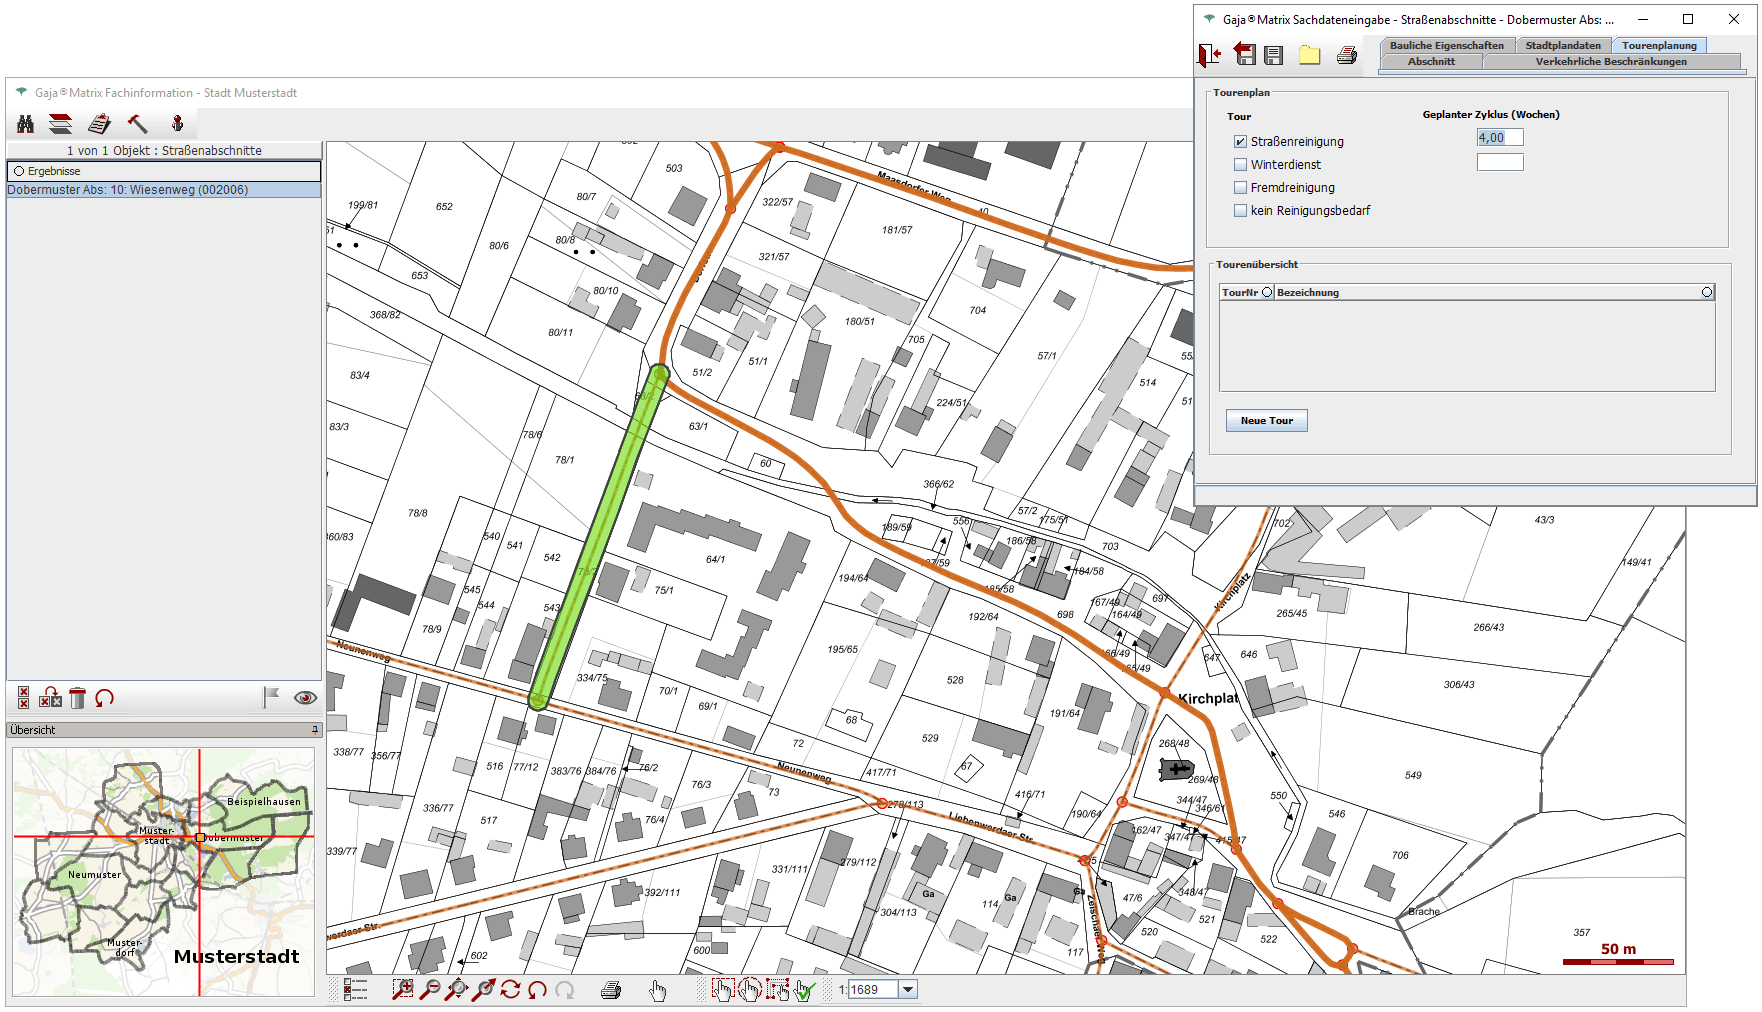Select the pan hand tool
This screenshot has height=1012, width=1762.
click(657, 990)
